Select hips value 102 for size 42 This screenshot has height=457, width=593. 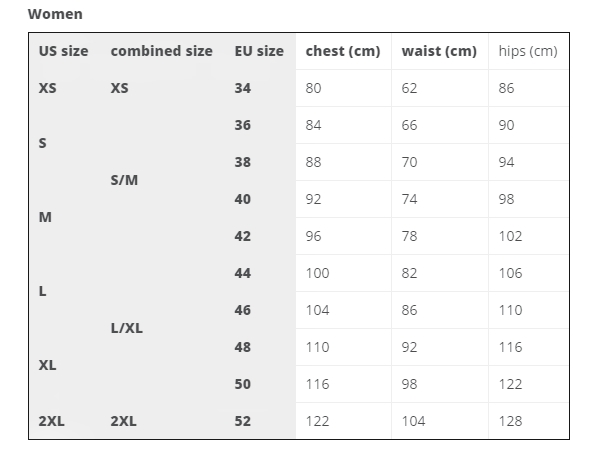(510, 236)
